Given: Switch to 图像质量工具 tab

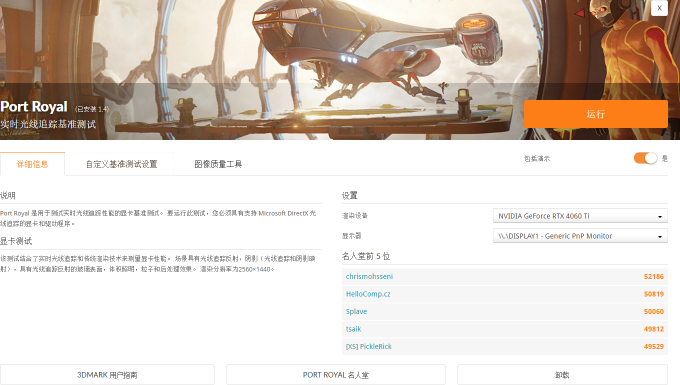Looking at the screenshot, I should [218, 164].
